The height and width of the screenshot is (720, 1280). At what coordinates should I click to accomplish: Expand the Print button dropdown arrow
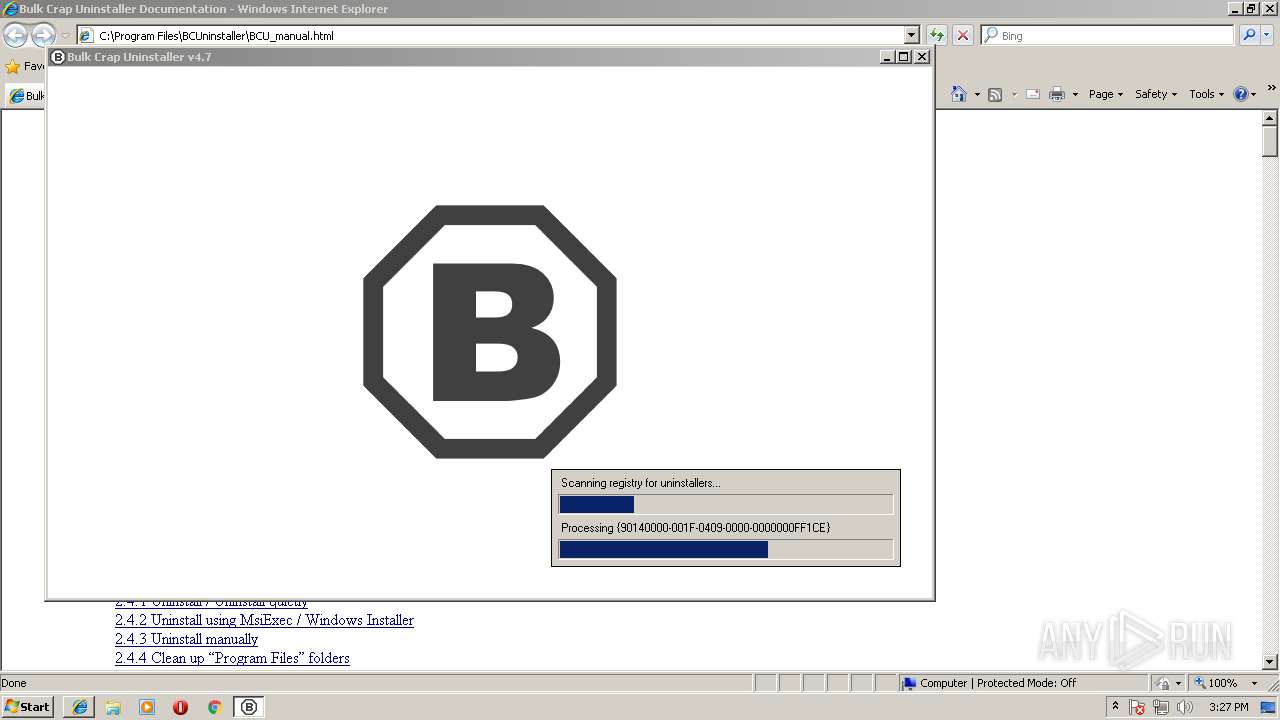[x=1075, y=94]
